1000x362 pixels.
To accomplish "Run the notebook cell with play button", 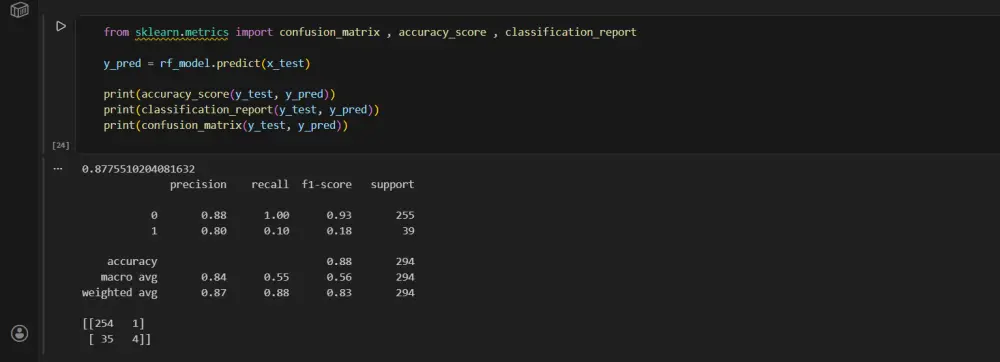I will (x=61, y=26).
